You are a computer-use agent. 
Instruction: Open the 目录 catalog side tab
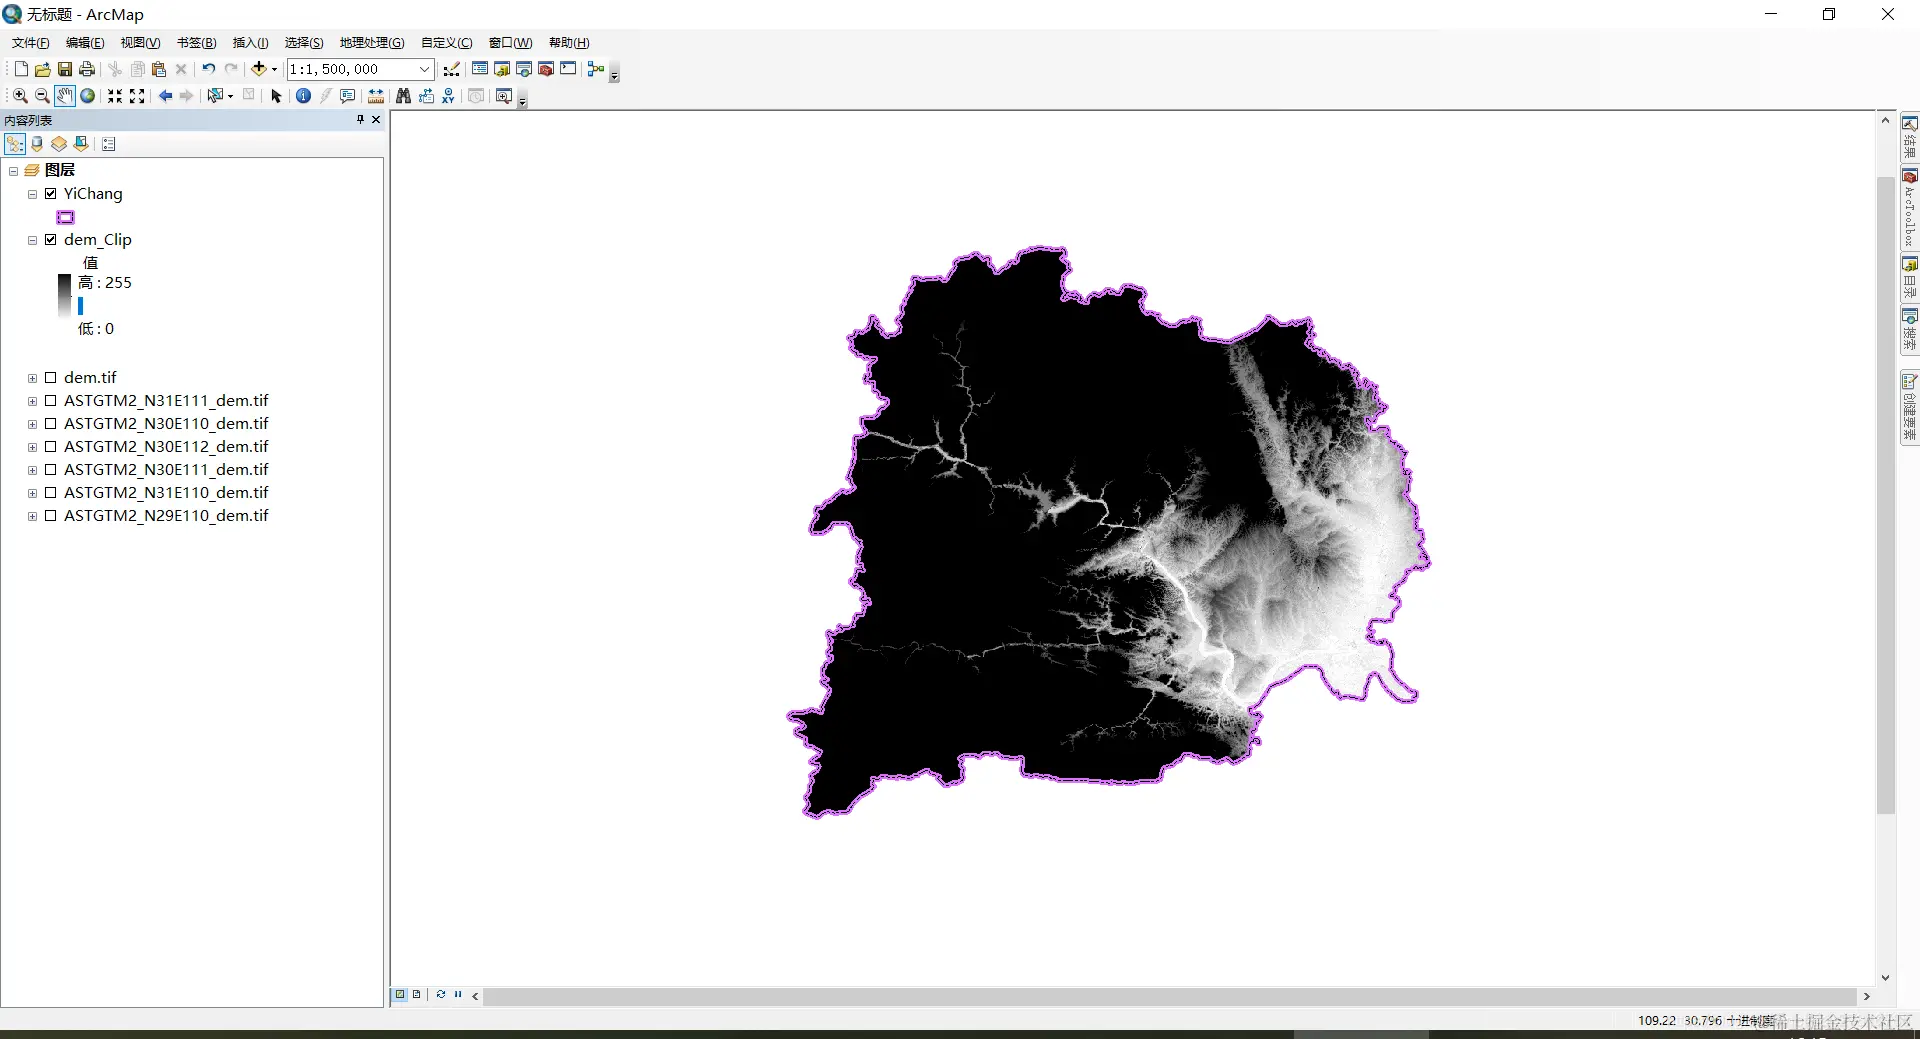(x=1910, y=279)
